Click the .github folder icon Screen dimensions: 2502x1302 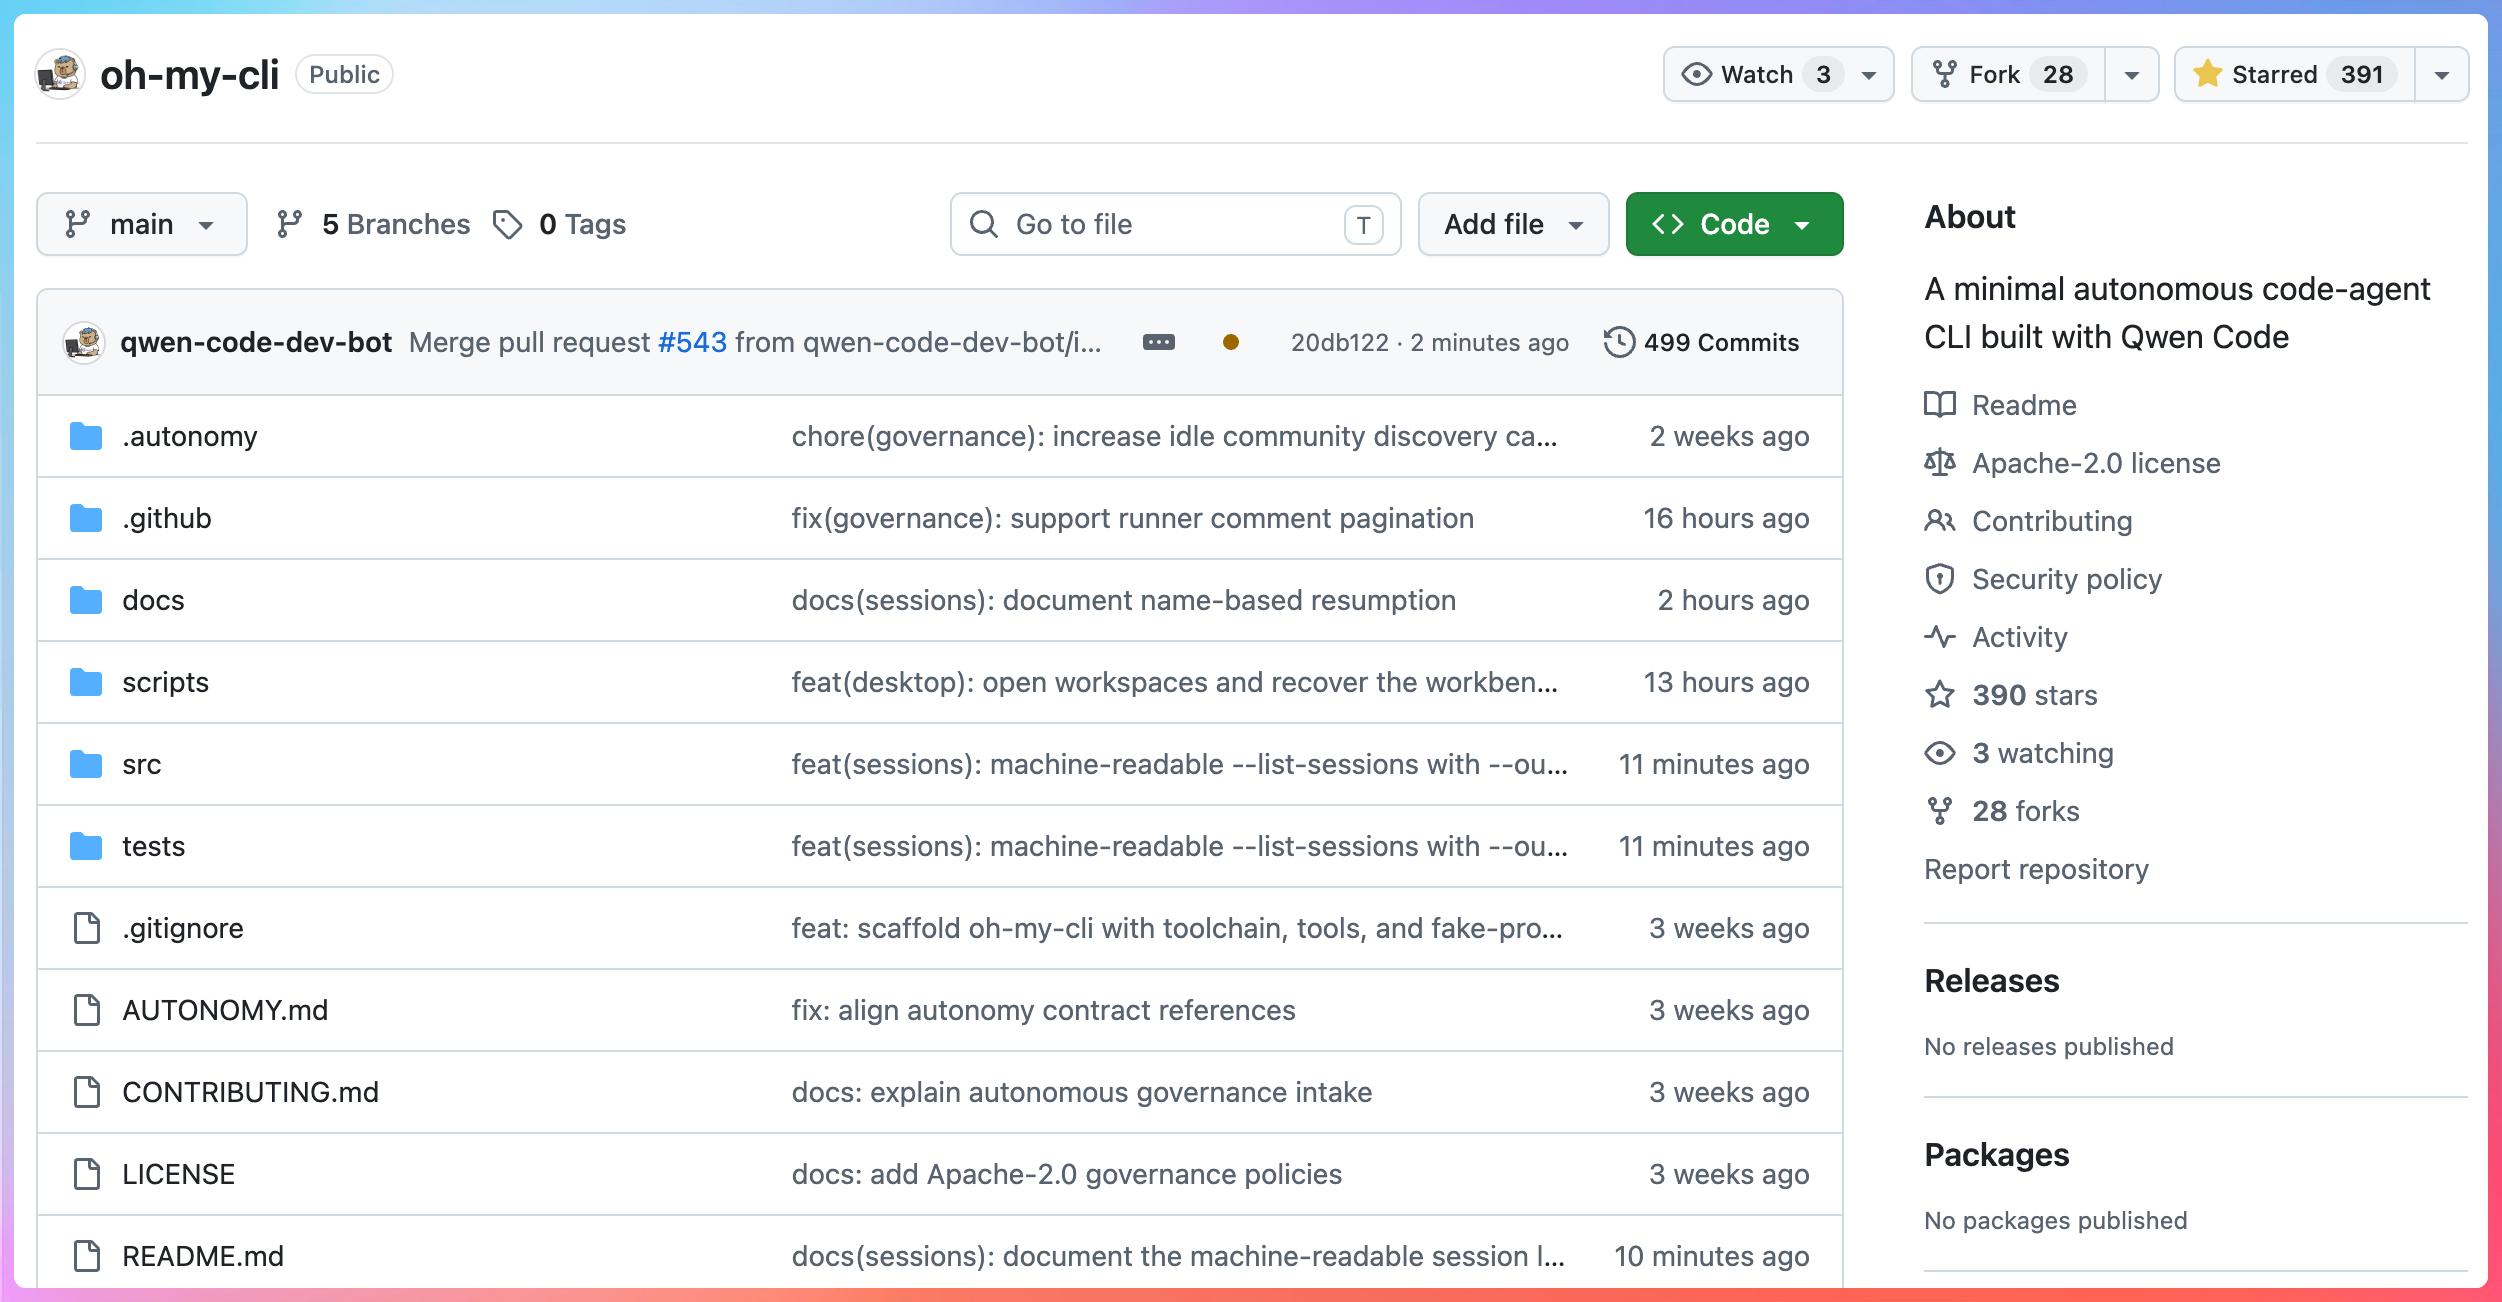pos(86,518)
